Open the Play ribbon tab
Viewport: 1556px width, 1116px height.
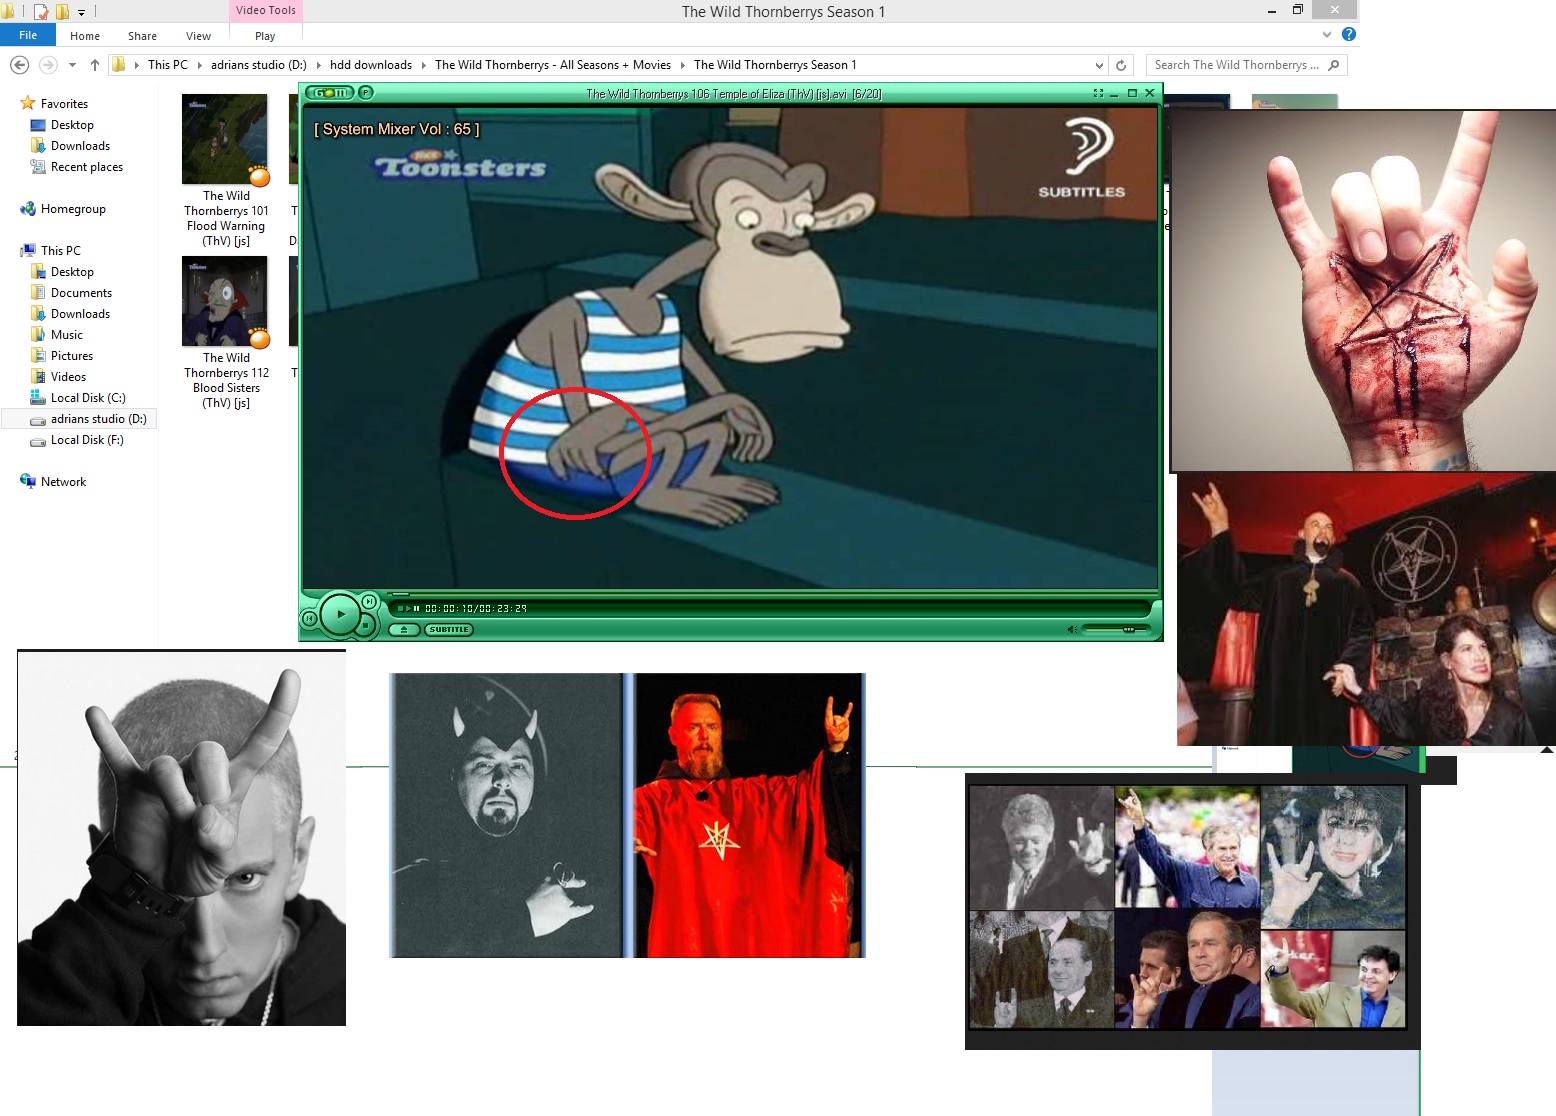[265, 36]
